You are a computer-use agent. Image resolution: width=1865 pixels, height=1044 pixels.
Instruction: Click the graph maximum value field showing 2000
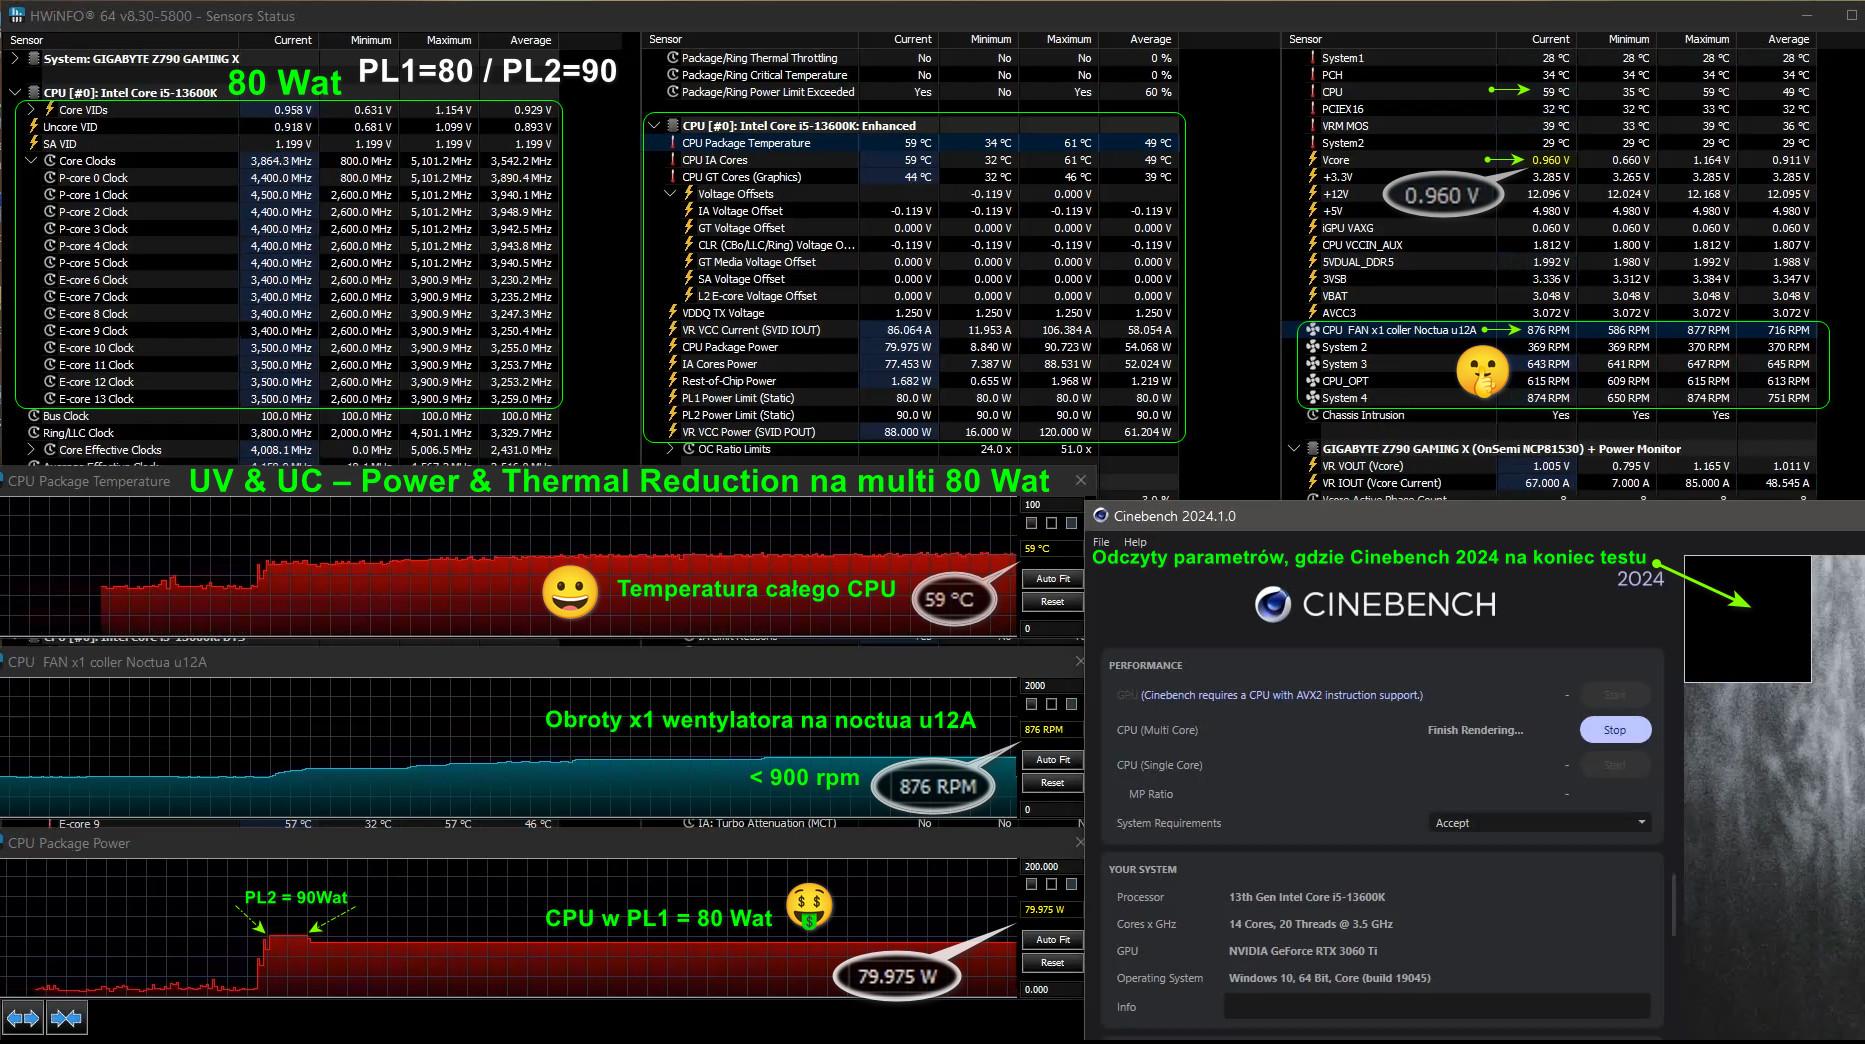pyautogui.click(x=1050, y=685)
